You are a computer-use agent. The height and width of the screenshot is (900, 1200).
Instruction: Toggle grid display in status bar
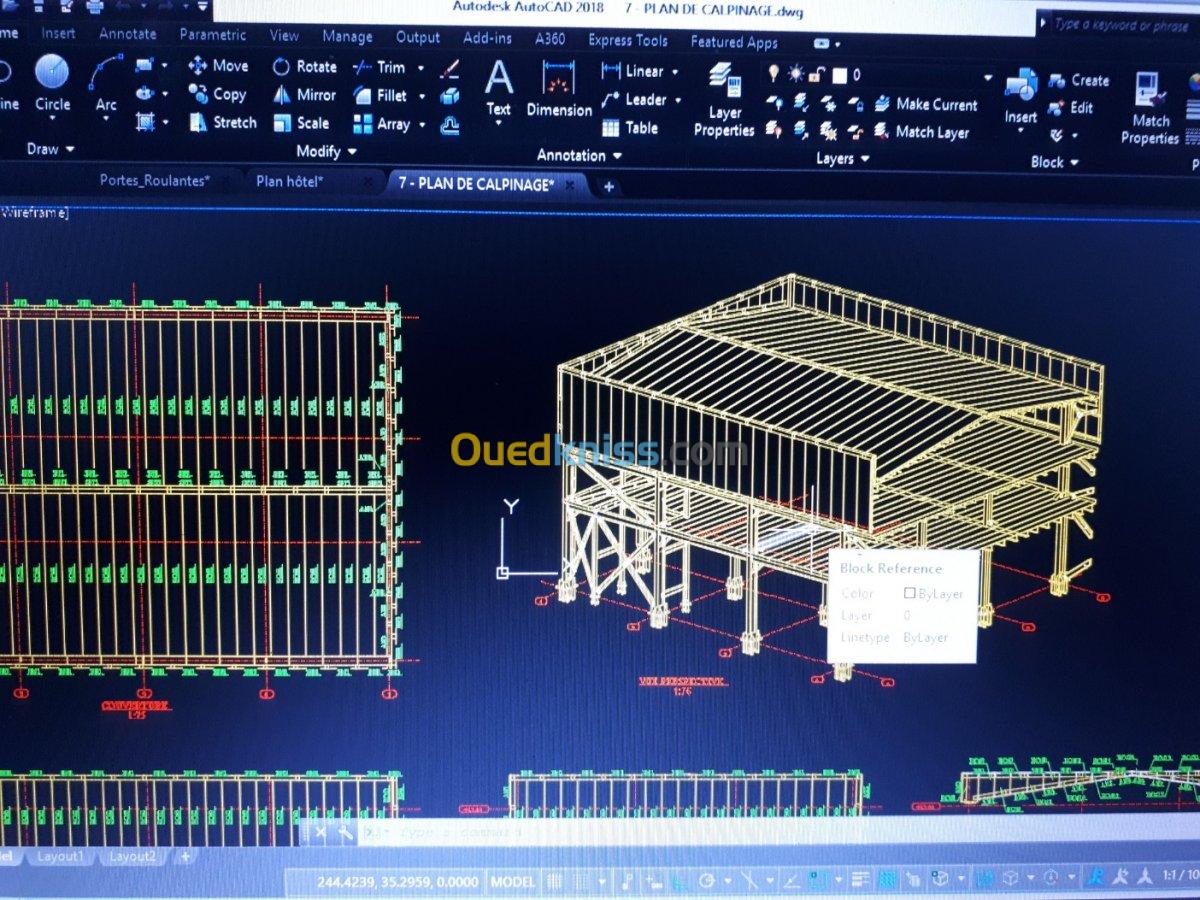click(x=555, y=880)
